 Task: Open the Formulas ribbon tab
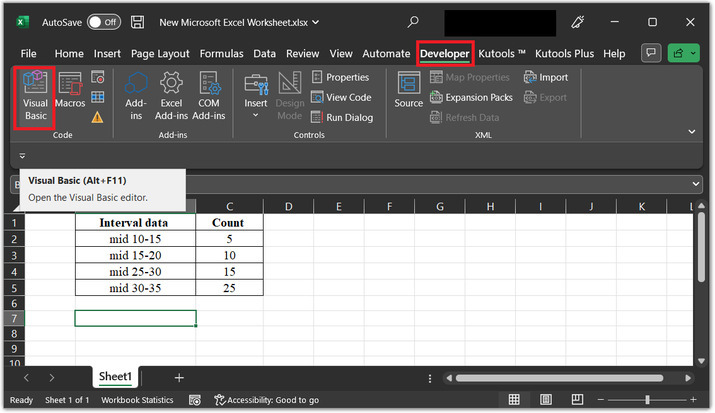(x=221, y=53)
